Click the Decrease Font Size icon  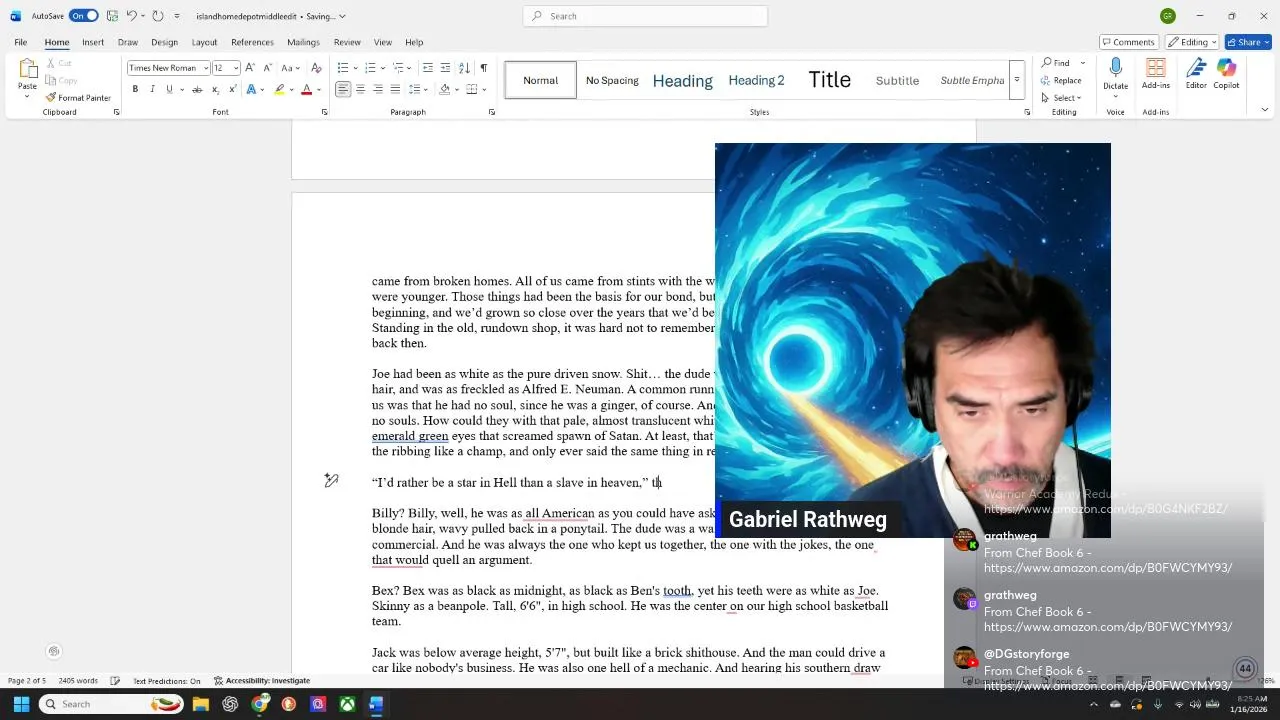266,68
